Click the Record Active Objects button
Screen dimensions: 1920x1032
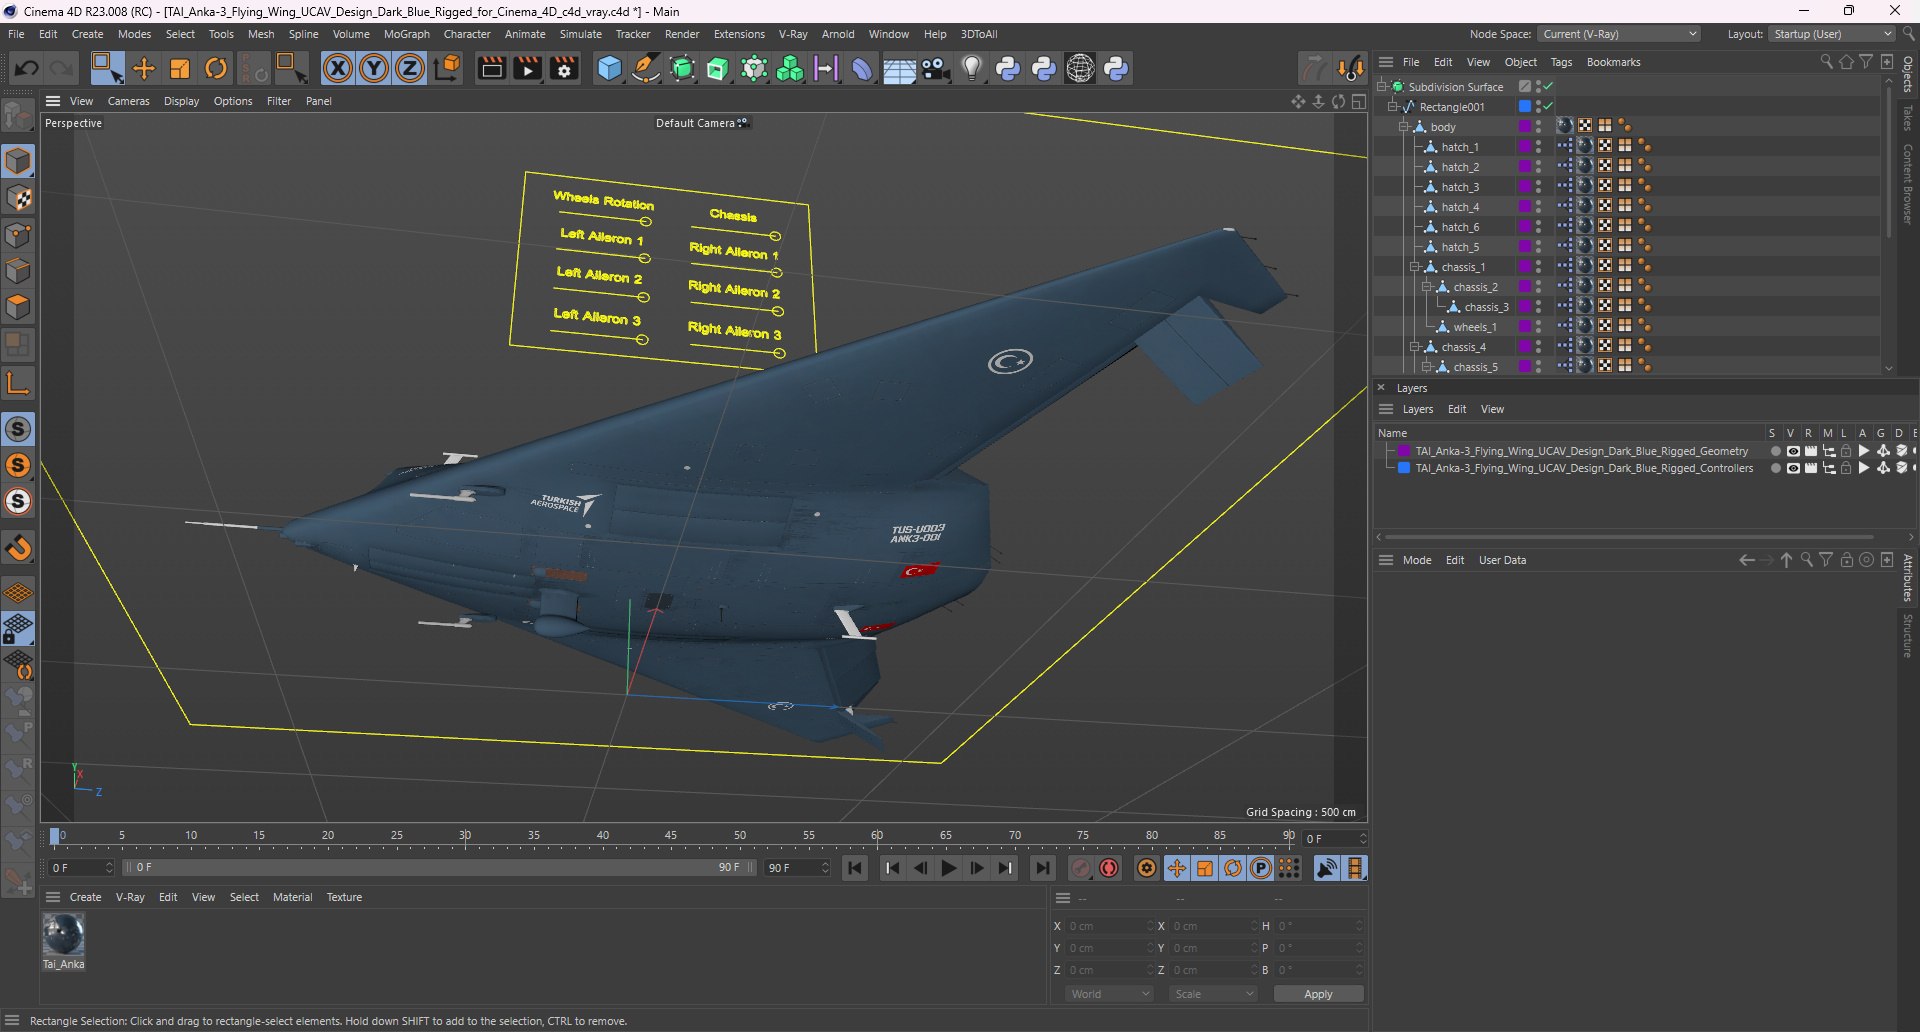pyautogui.click(x=1080, y=868)
